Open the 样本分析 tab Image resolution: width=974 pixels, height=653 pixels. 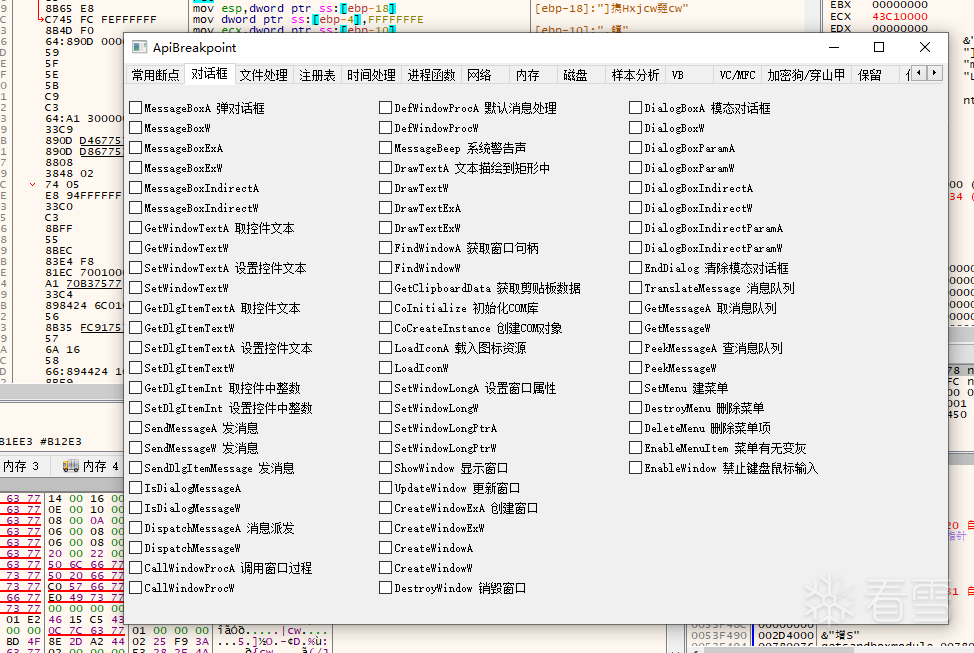635,75
